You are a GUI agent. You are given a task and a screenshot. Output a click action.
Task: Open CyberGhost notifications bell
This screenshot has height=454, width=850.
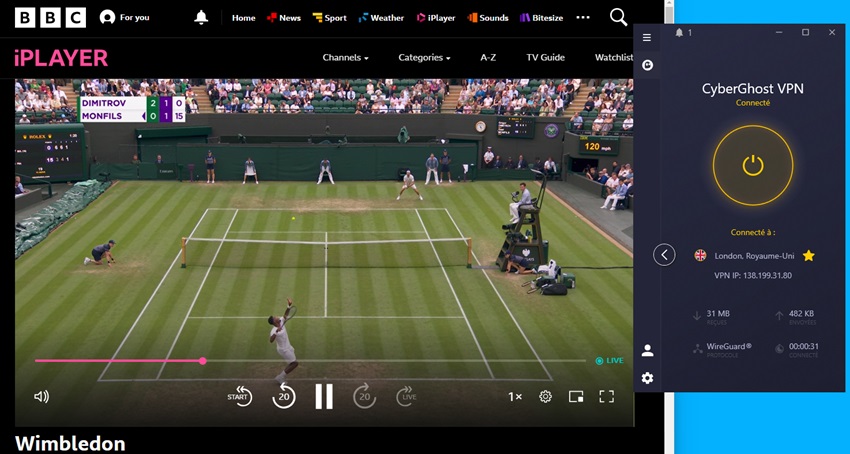[x=679, y=33]
